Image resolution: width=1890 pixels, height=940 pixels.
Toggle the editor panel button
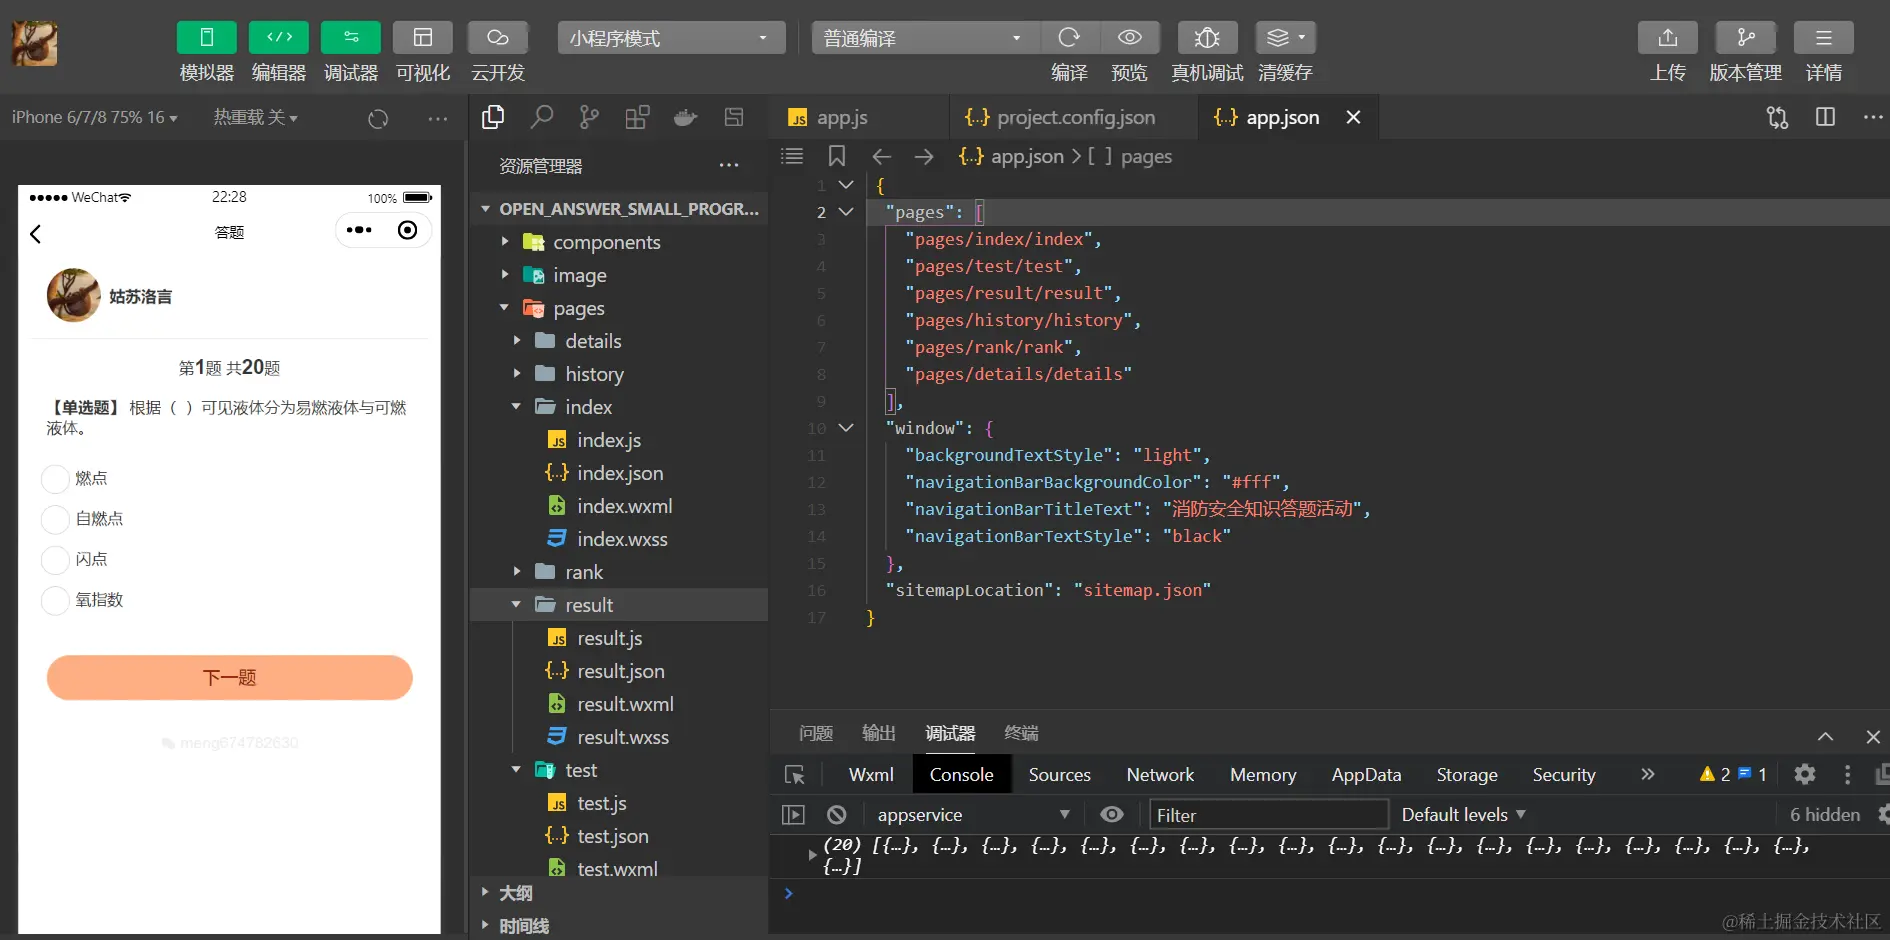279,38
